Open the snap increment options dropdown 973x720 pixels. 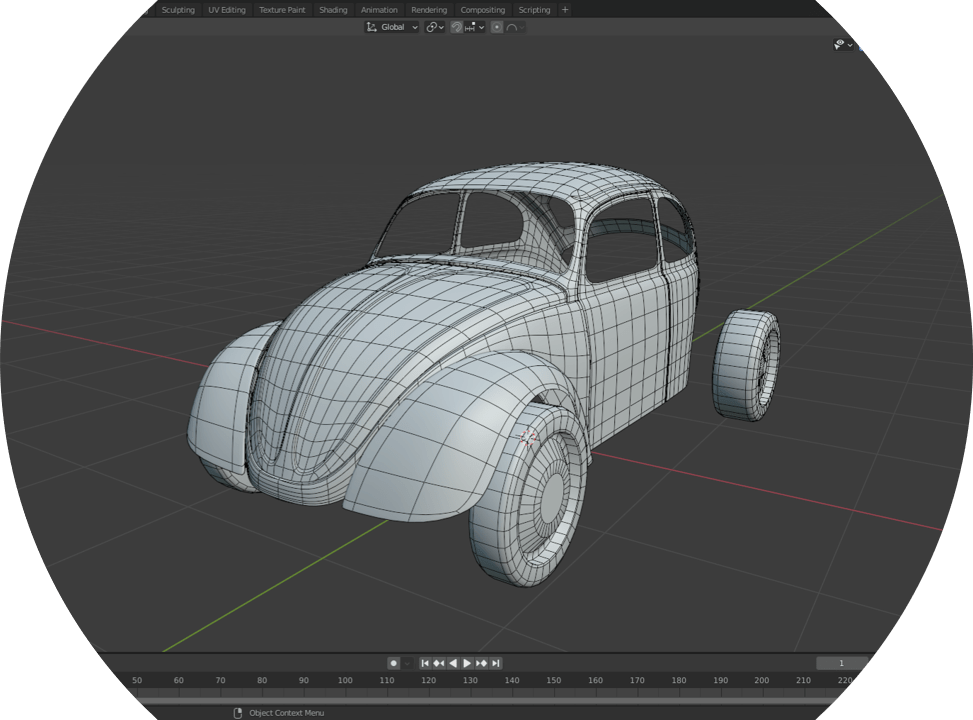[x=475, y=27]
